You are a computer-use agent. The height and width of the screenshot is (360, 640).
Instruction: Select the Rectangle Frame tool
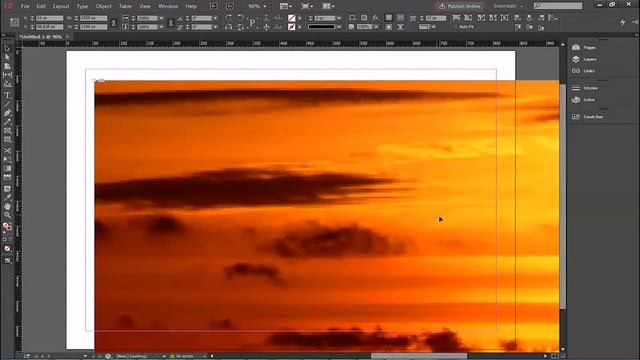tap(7, 131)
